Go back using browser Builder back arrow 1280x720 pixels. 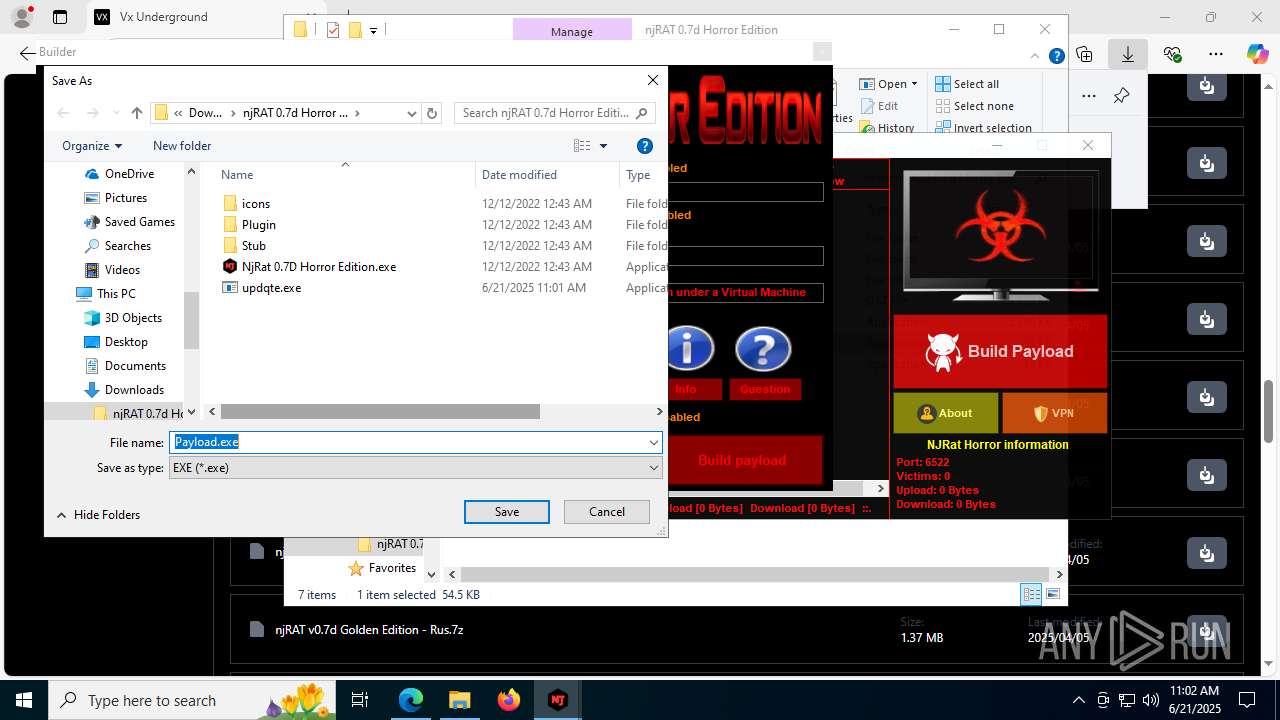coord(27,52)
